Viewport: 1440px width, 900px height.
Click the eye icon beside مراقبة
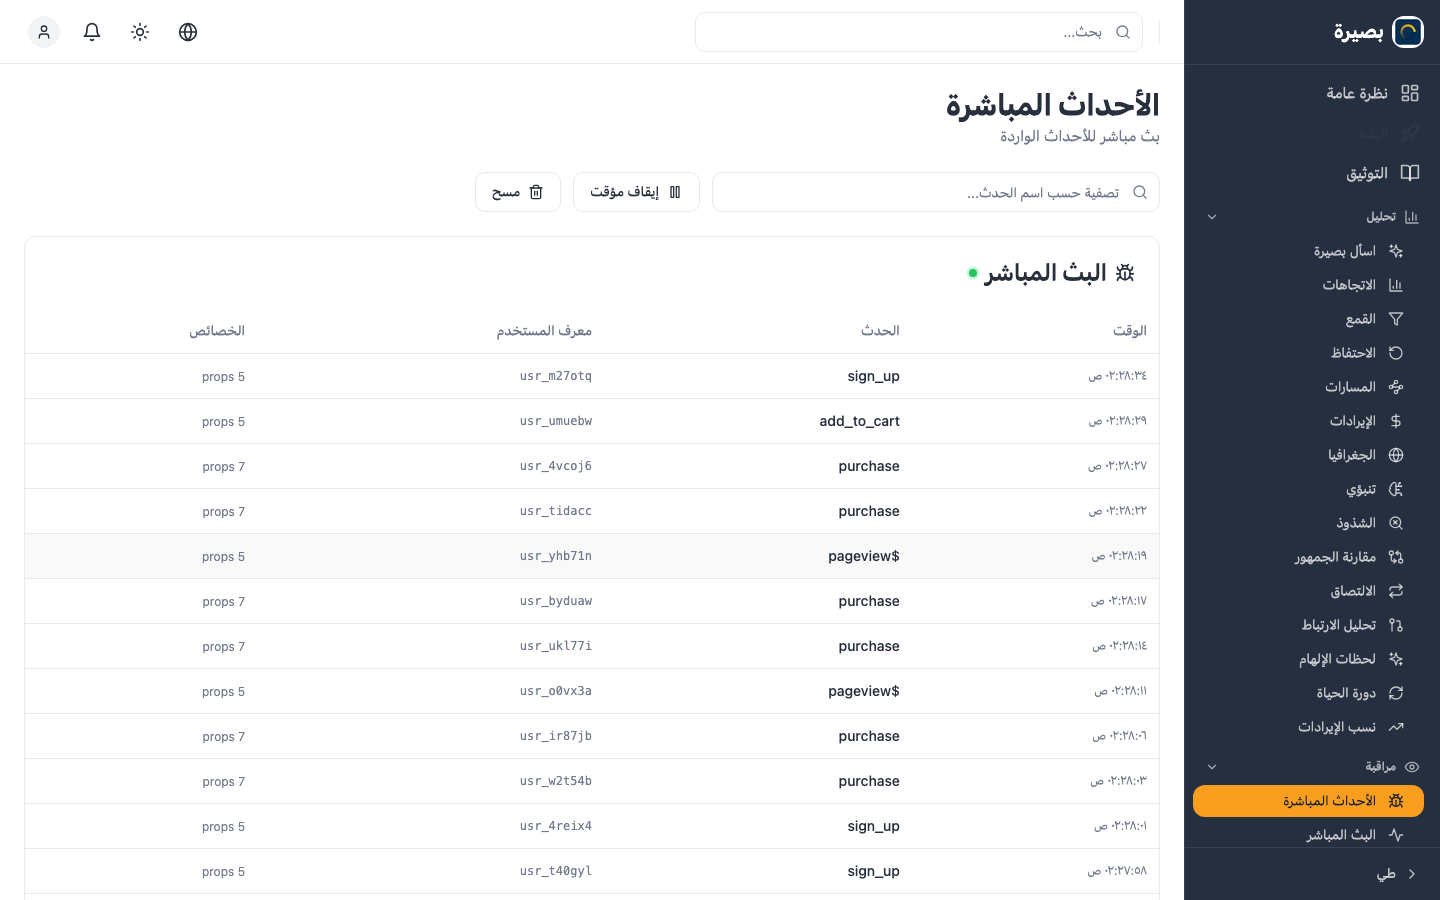(1412, 767)
